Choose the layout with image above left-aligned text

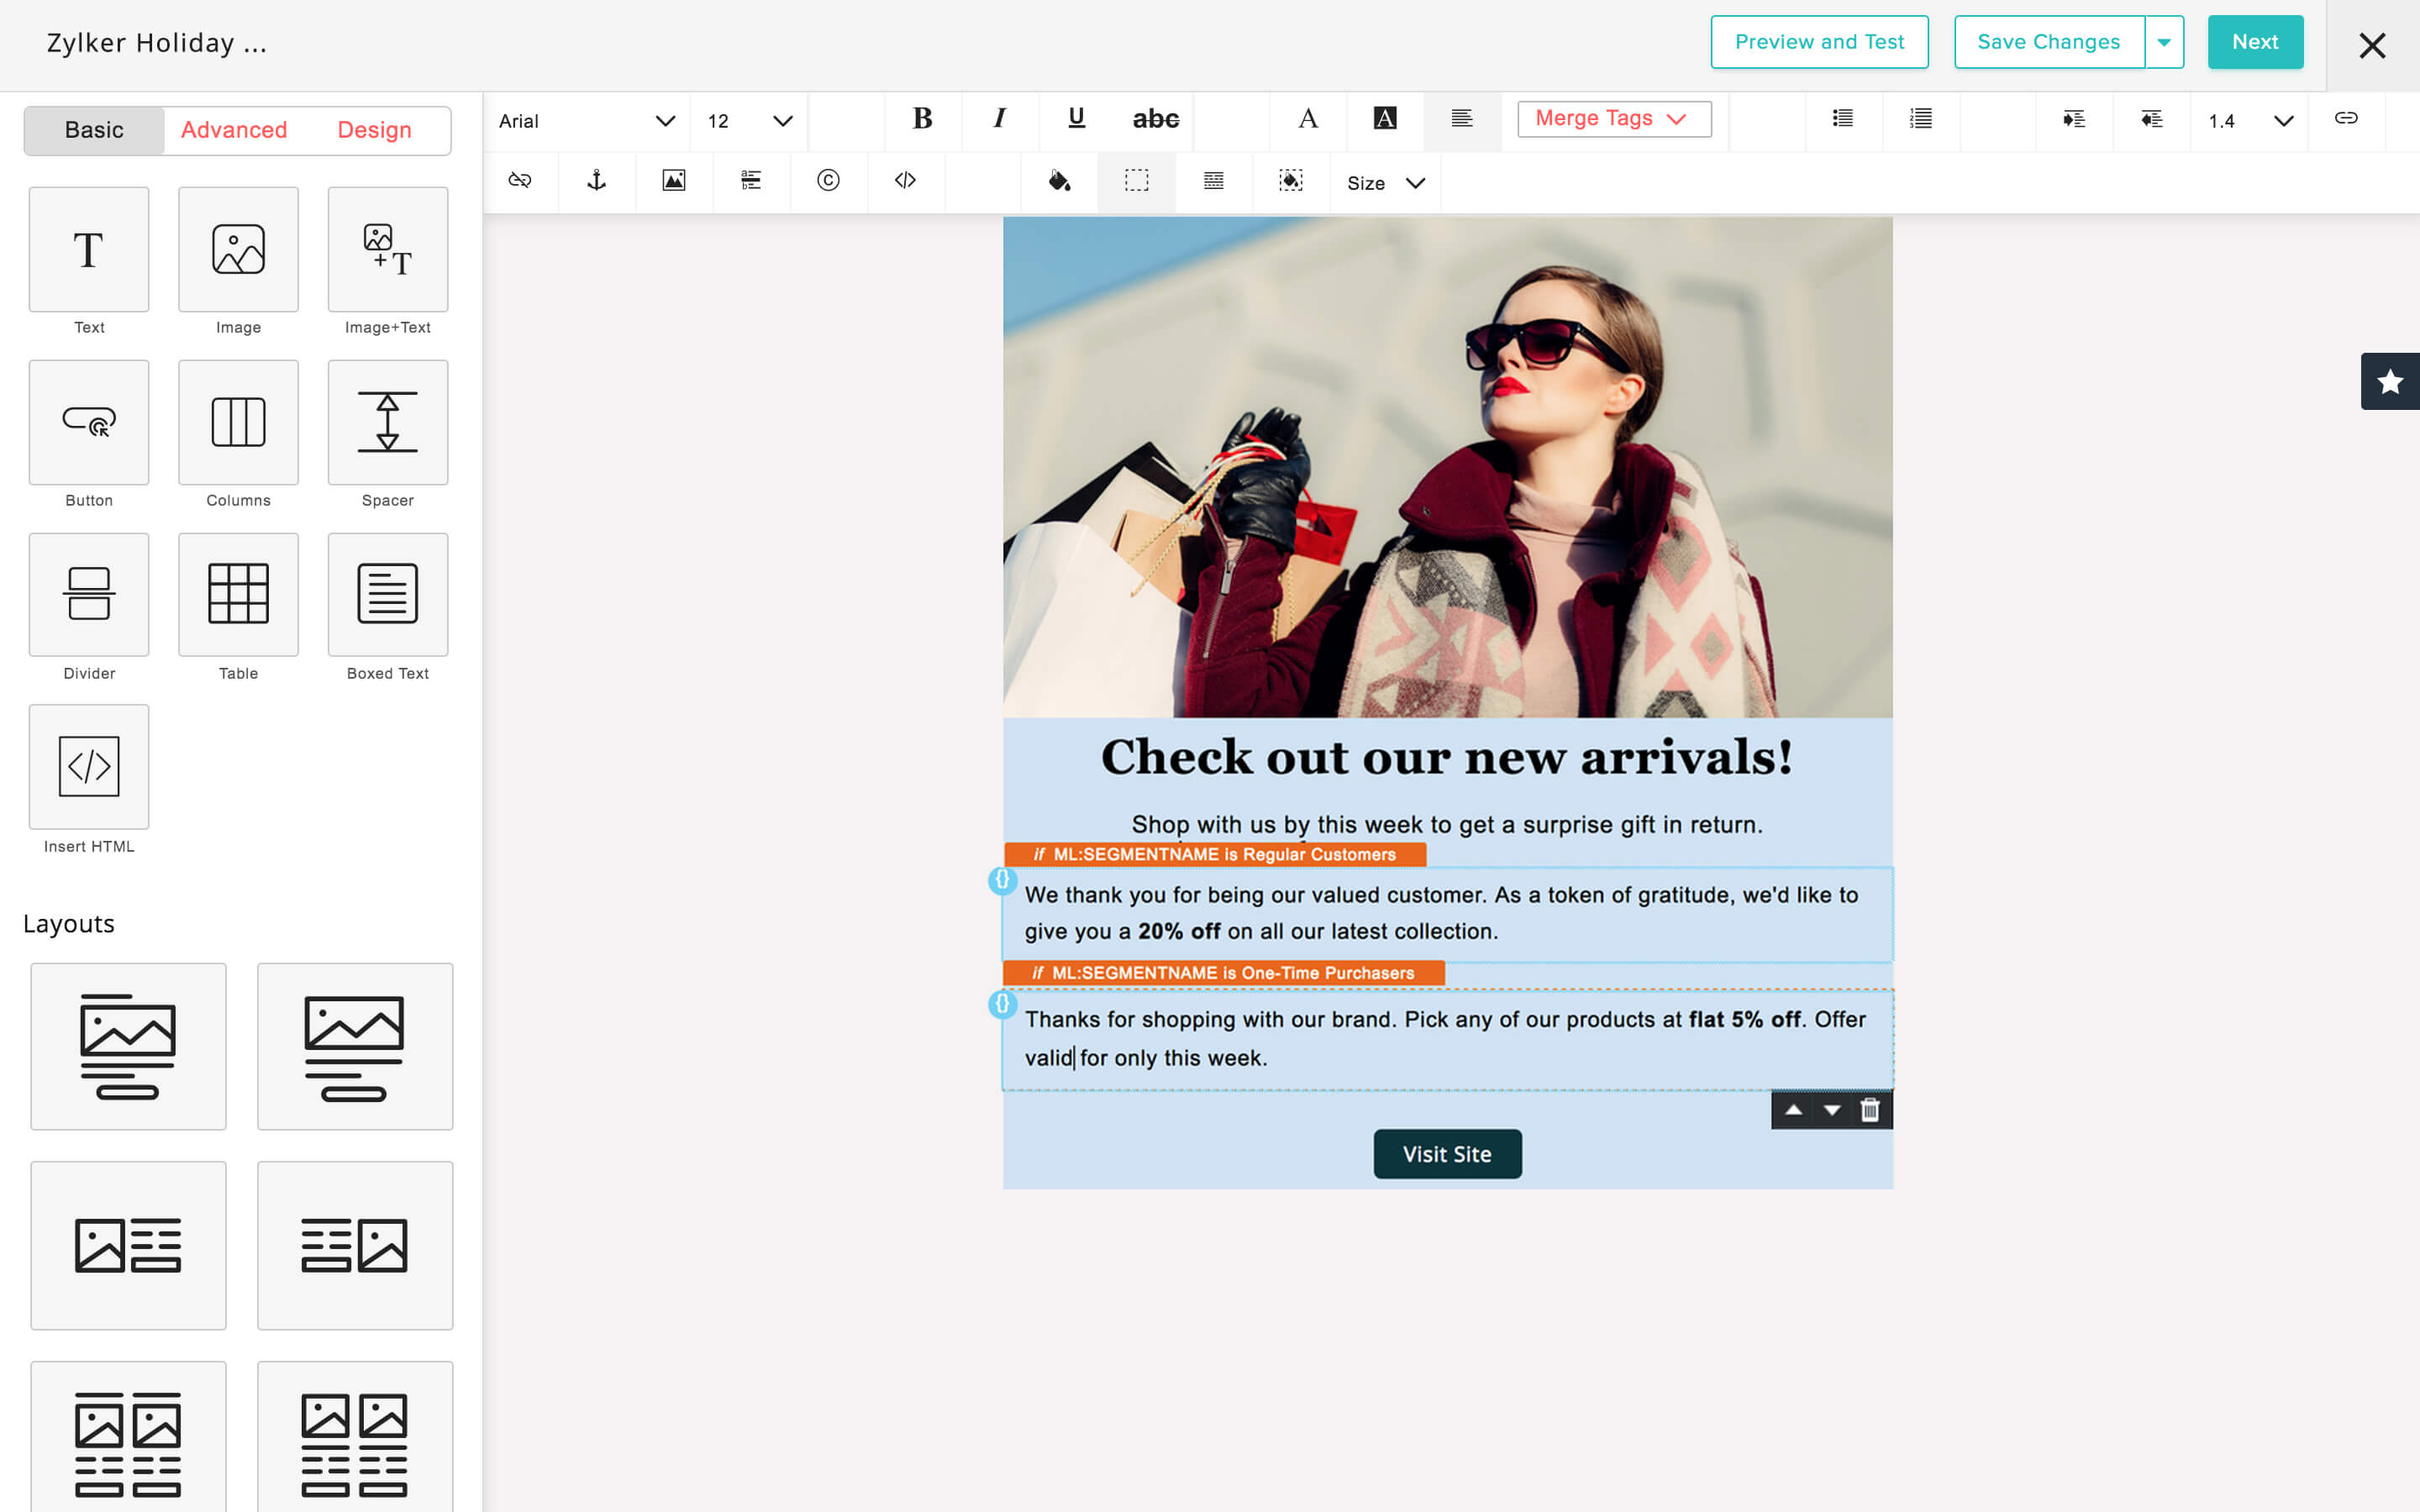(128, 1047)
